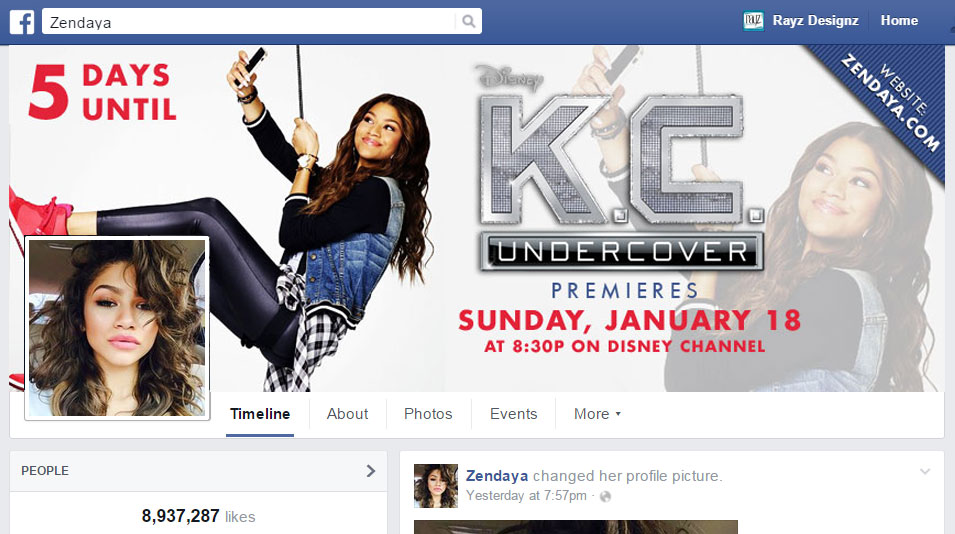Viewport: 955px width, 534px height.
Task: Open Zendaya's small post avatar
Action: pyautogui.click(x=435, y=486)
